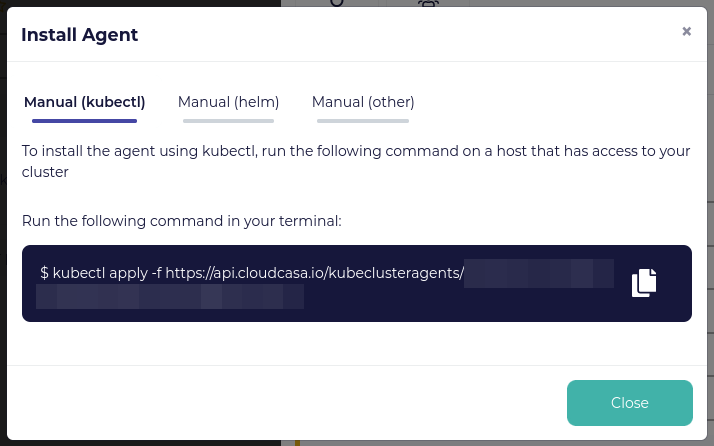Click the 'To install the agent using kubectl' paragraph
Viewport: 714px width, 446px height.
click(x=356, y=161)
